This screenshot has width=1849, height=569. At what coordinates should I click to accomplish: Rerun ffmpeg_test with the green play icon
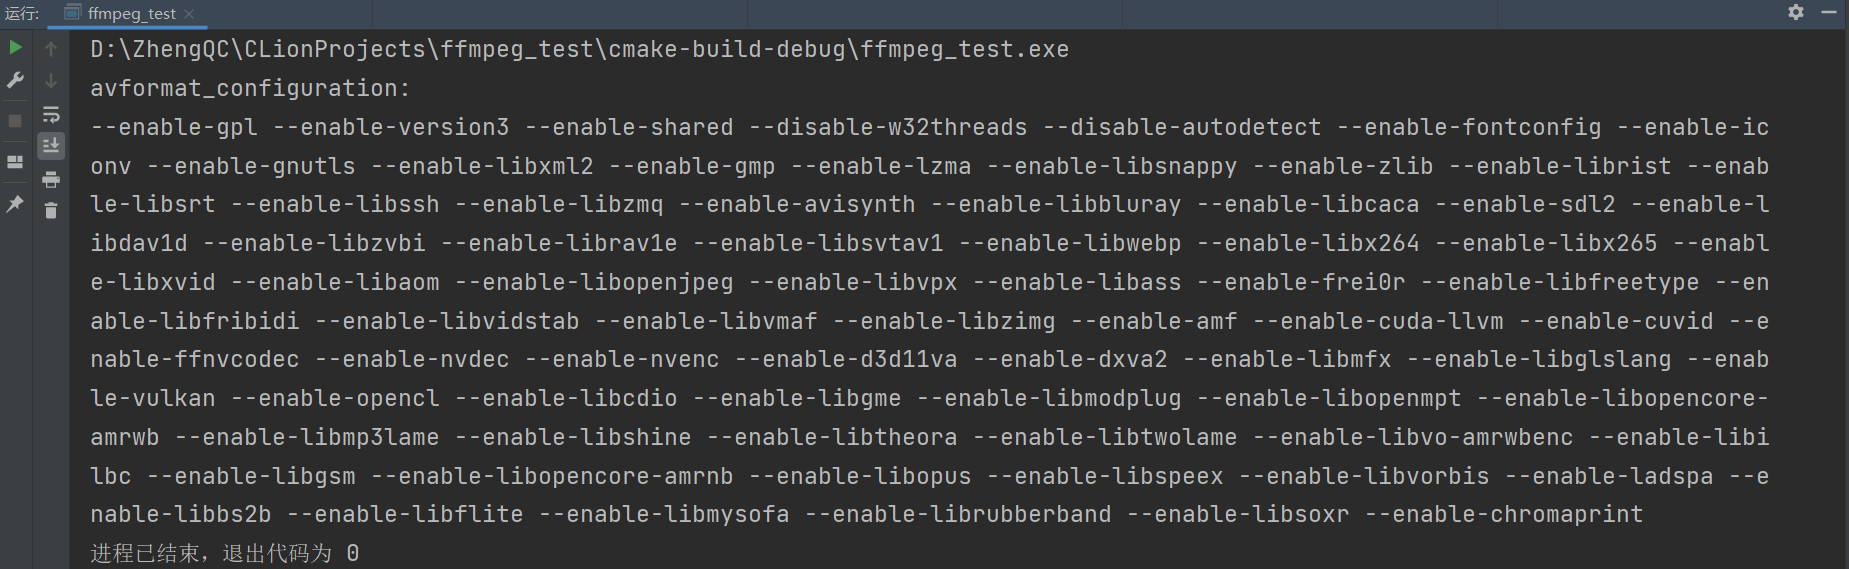[x=15, y=48]
